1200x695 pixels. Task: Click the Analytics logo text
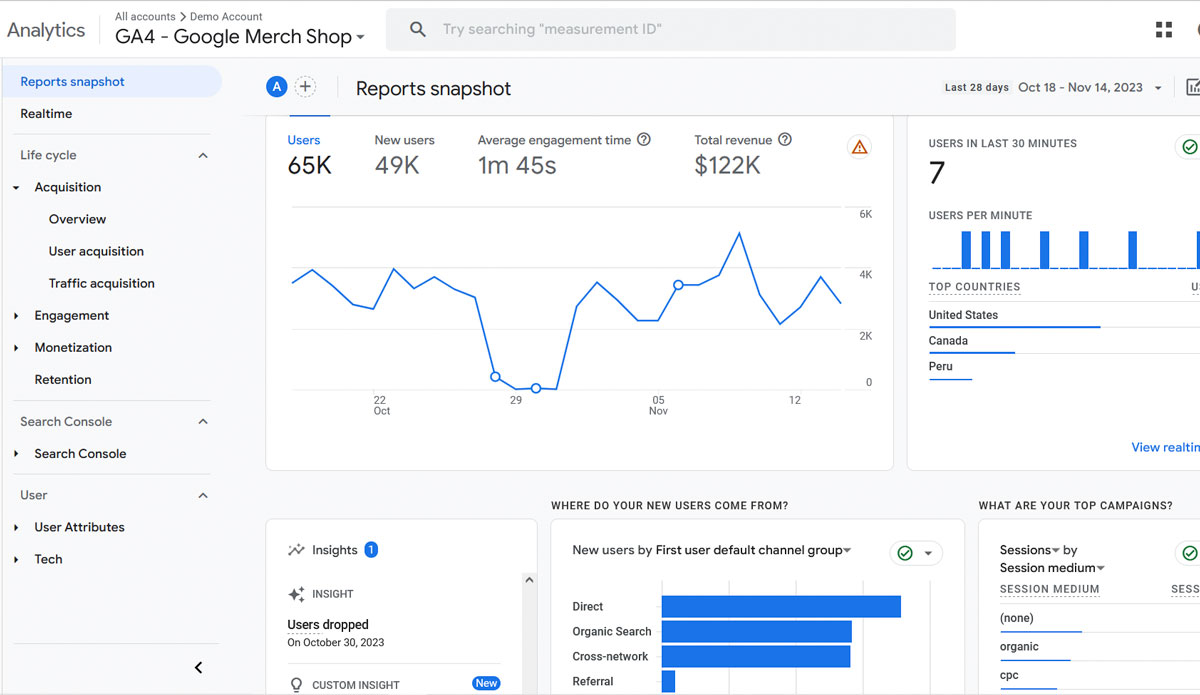coord(46,30)
